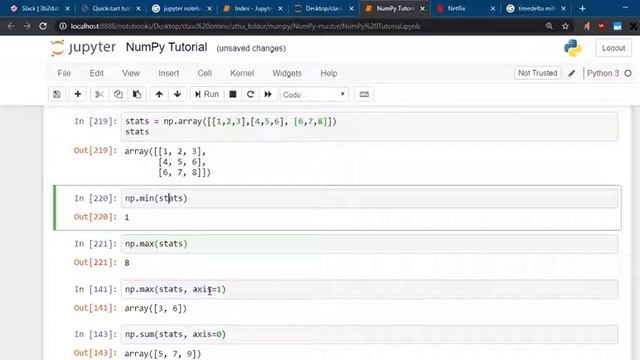Open the Kernel menu

point(242,73)
